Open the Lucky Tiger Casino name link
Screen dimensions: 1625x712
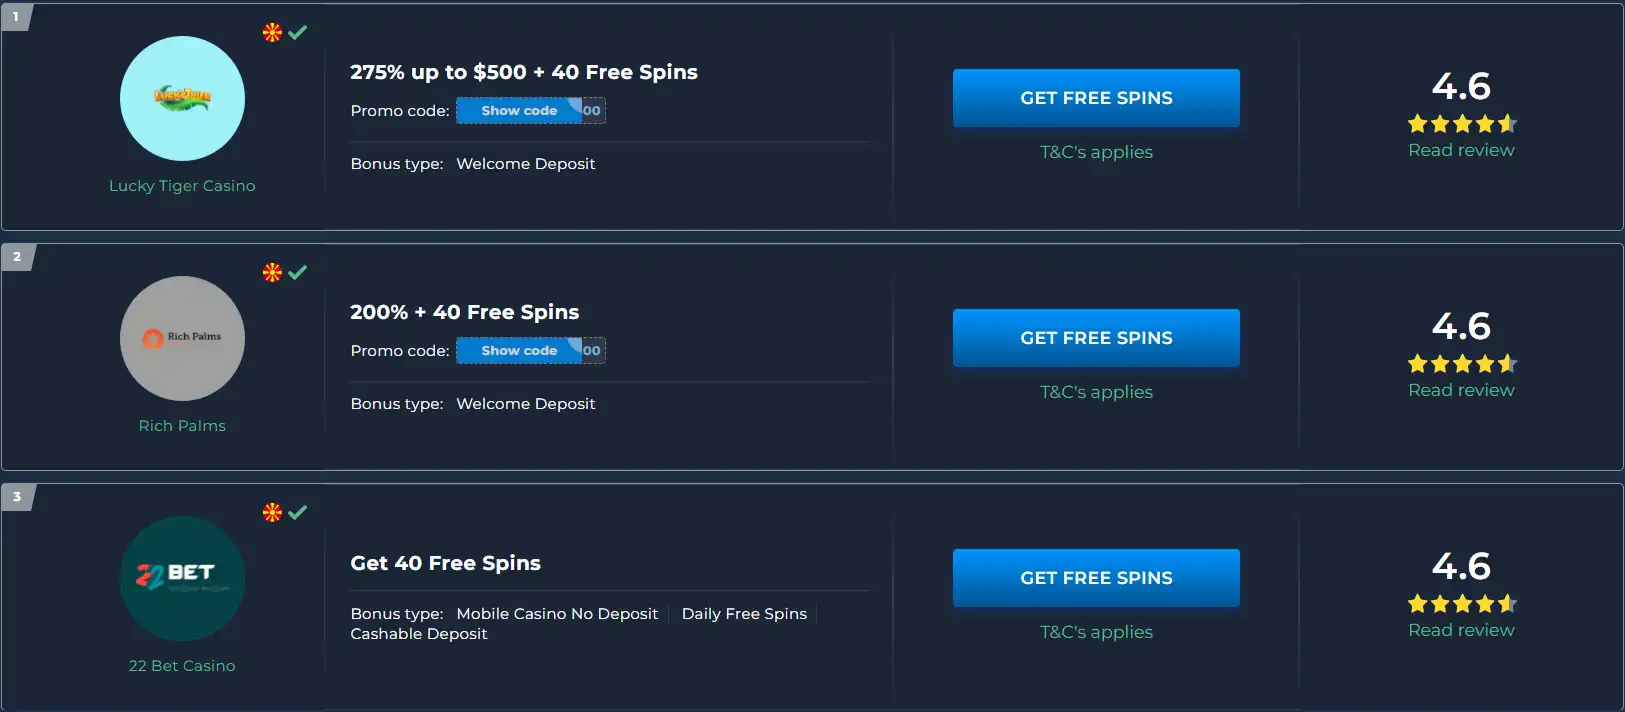[x=182, y=186]
